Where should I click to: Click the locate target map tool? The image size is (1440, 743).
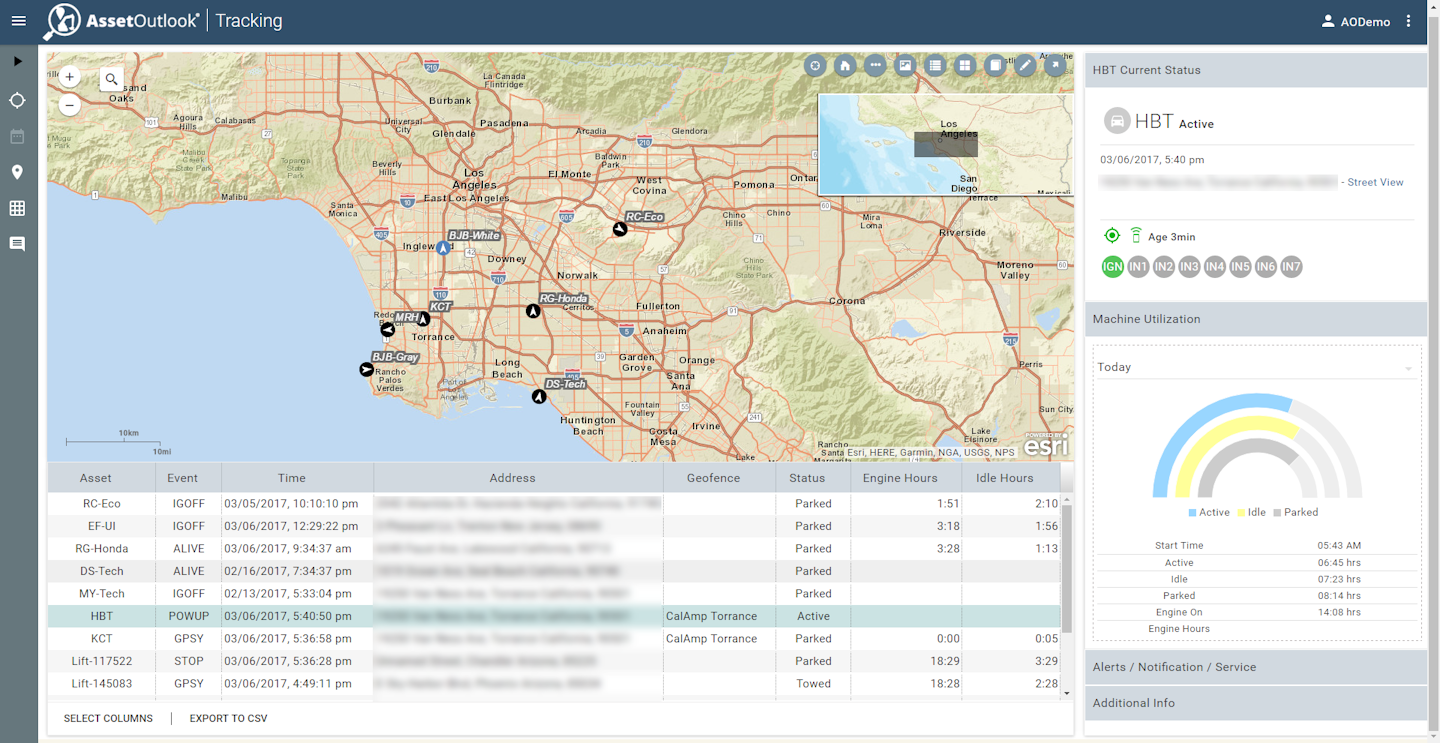pos(815,66)
